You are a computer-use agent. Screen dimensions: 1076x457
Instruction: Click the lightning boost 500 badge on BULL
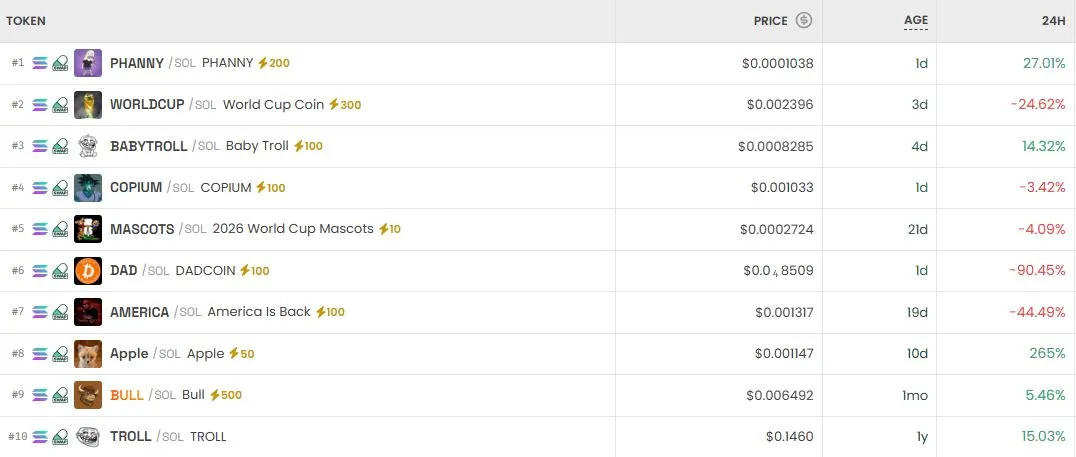coord(226,395)
